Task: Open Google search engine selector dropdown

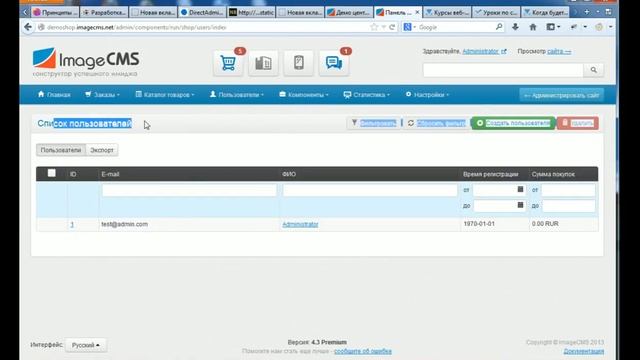Action: (x=410, y=27)
